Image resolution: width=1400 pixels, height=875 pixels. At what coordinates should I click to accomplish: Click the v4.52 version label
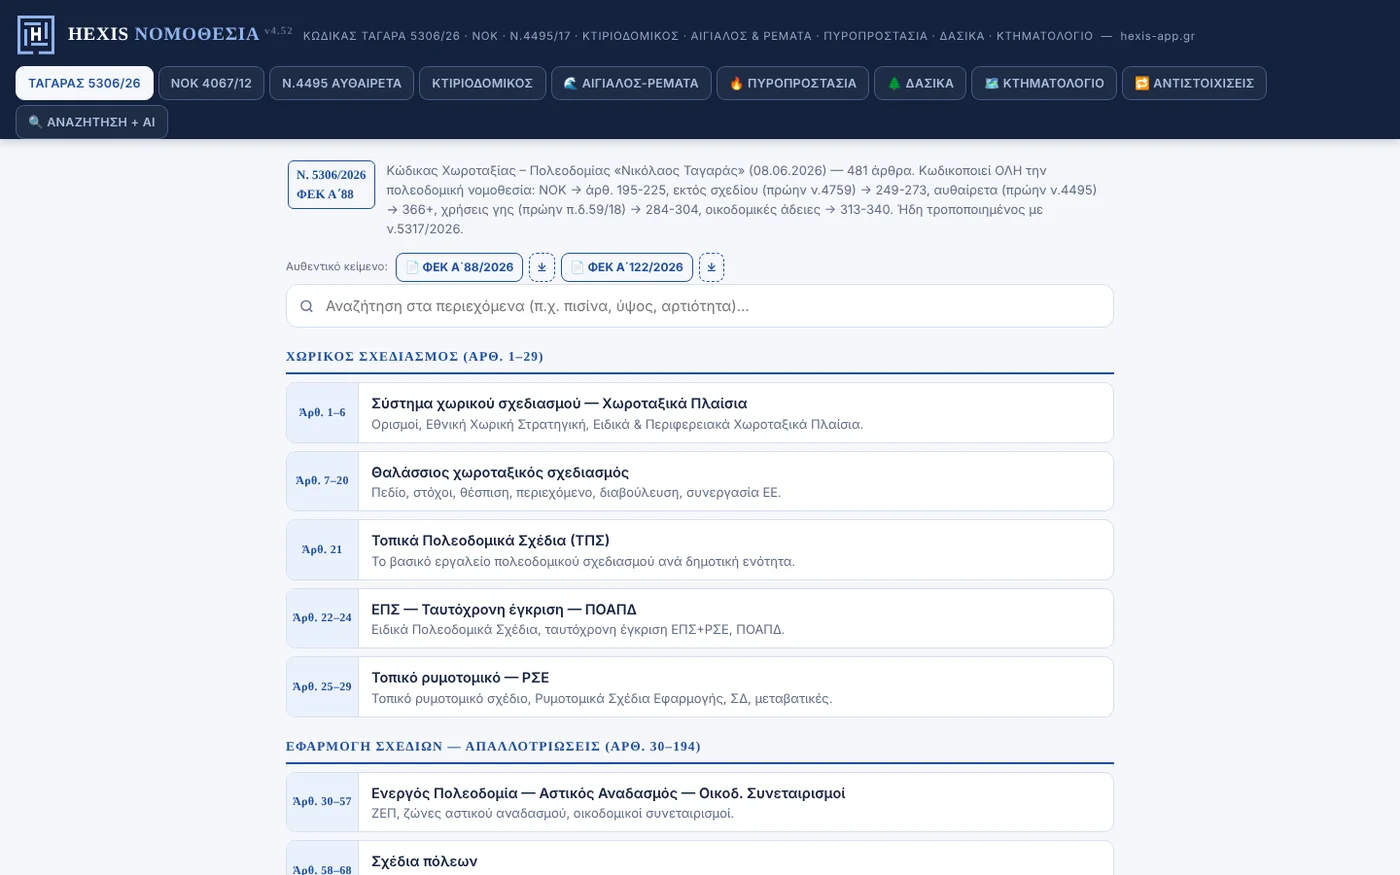coord(279,31)
